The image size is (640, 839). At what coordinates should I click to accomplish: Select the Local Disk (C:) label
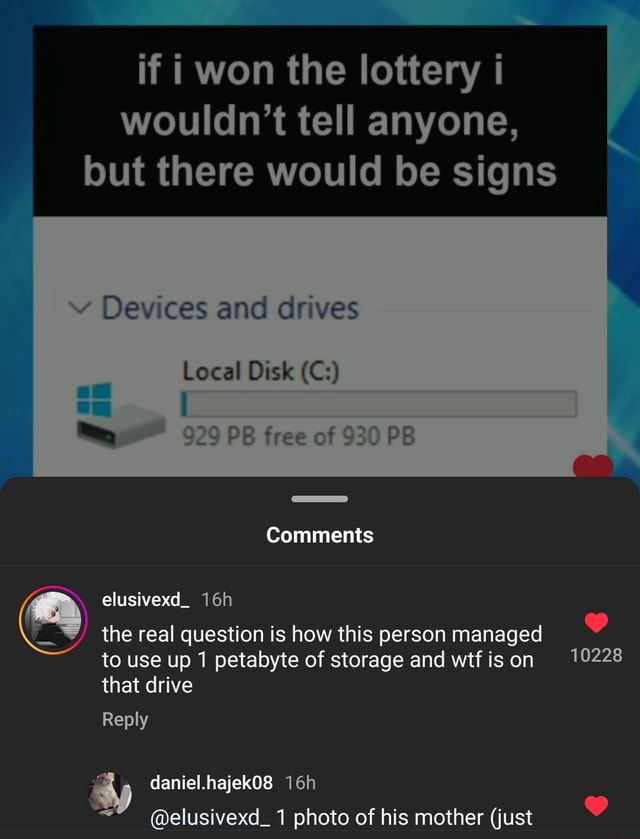point(261,371)
